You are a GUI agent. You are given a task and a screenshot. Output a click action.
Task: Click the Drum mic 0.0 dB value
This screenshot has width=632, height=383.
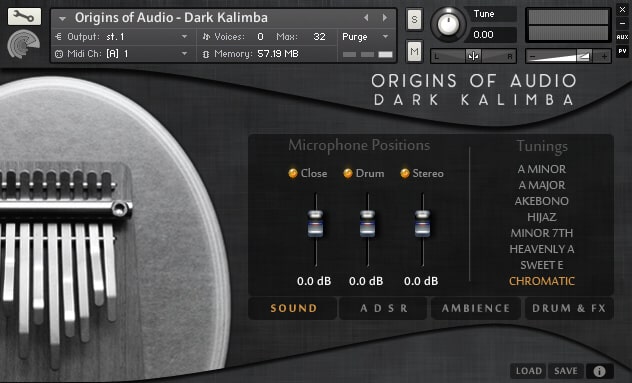(x=366, y=281)
